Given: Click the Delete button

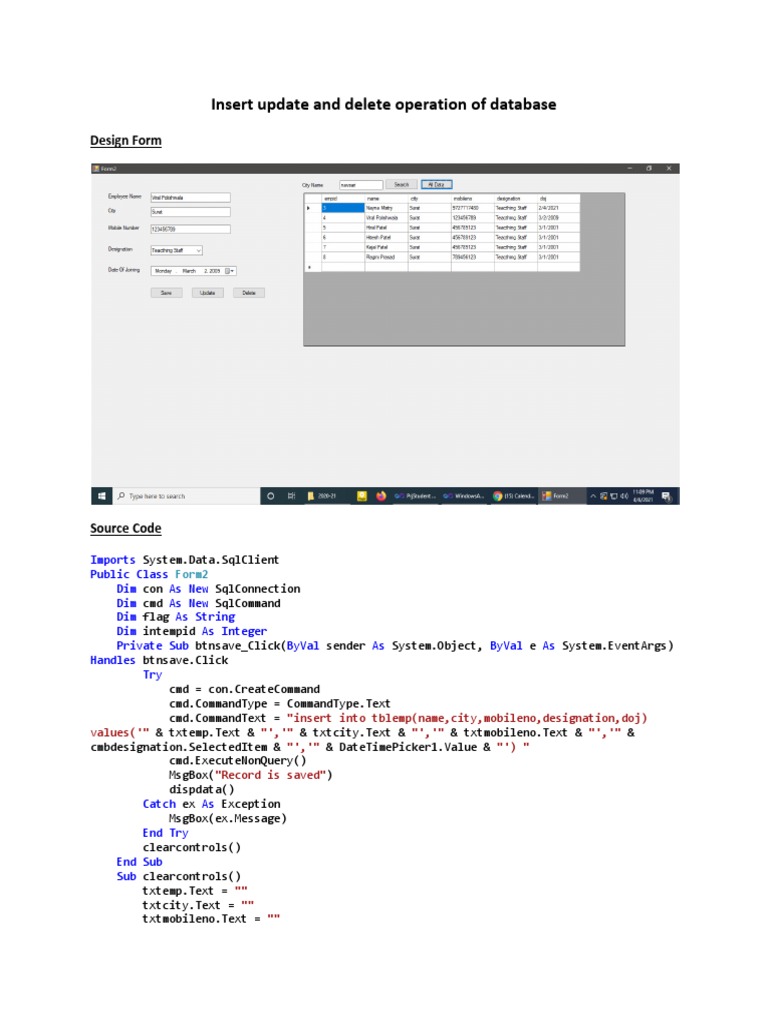Looking at the screenshot, I should click(x=248, y=293).
